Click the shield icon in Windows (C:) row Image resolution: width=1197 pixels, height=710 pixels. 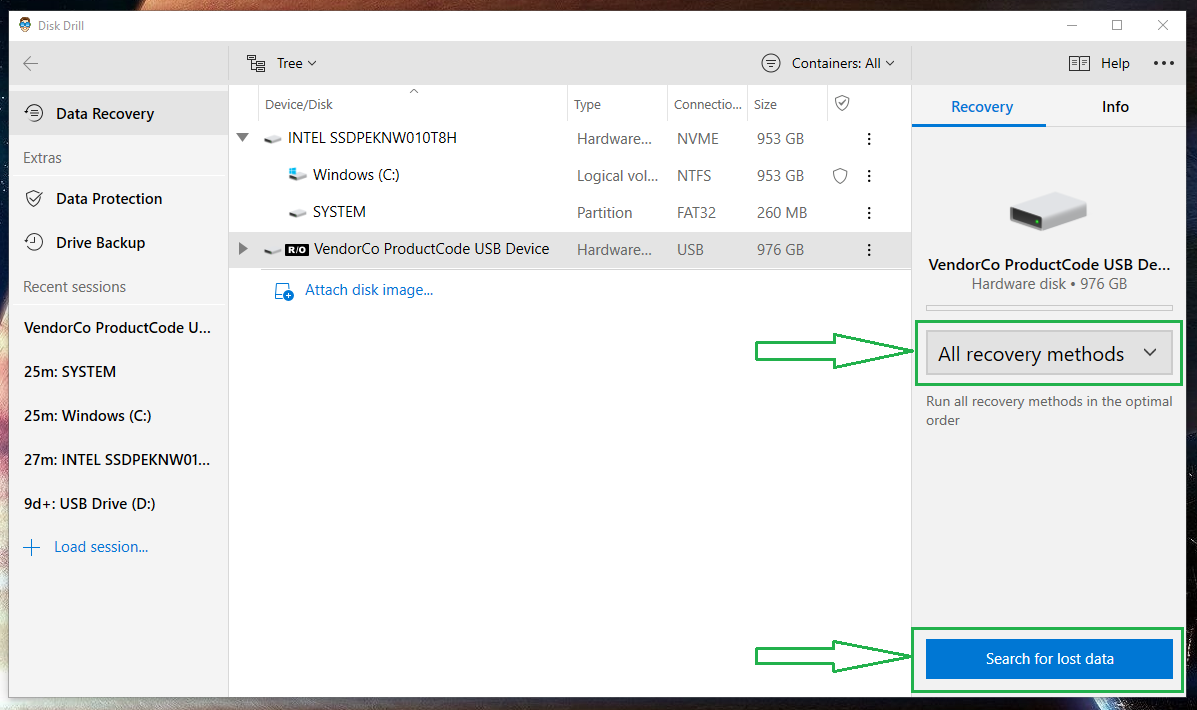[840, 176]
